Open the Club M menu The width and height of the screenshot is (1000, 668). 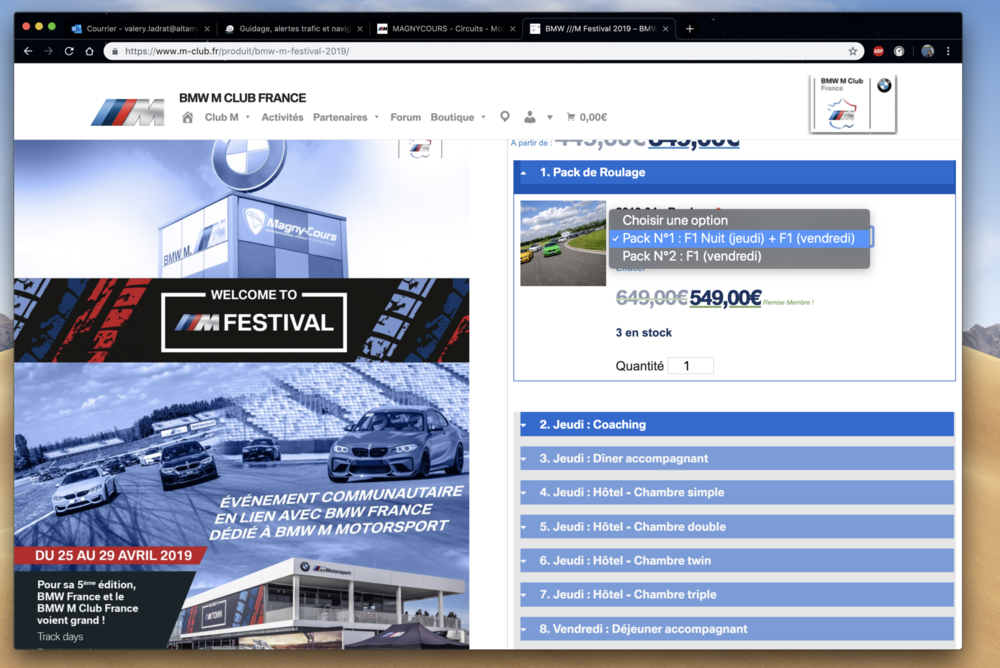227,117
